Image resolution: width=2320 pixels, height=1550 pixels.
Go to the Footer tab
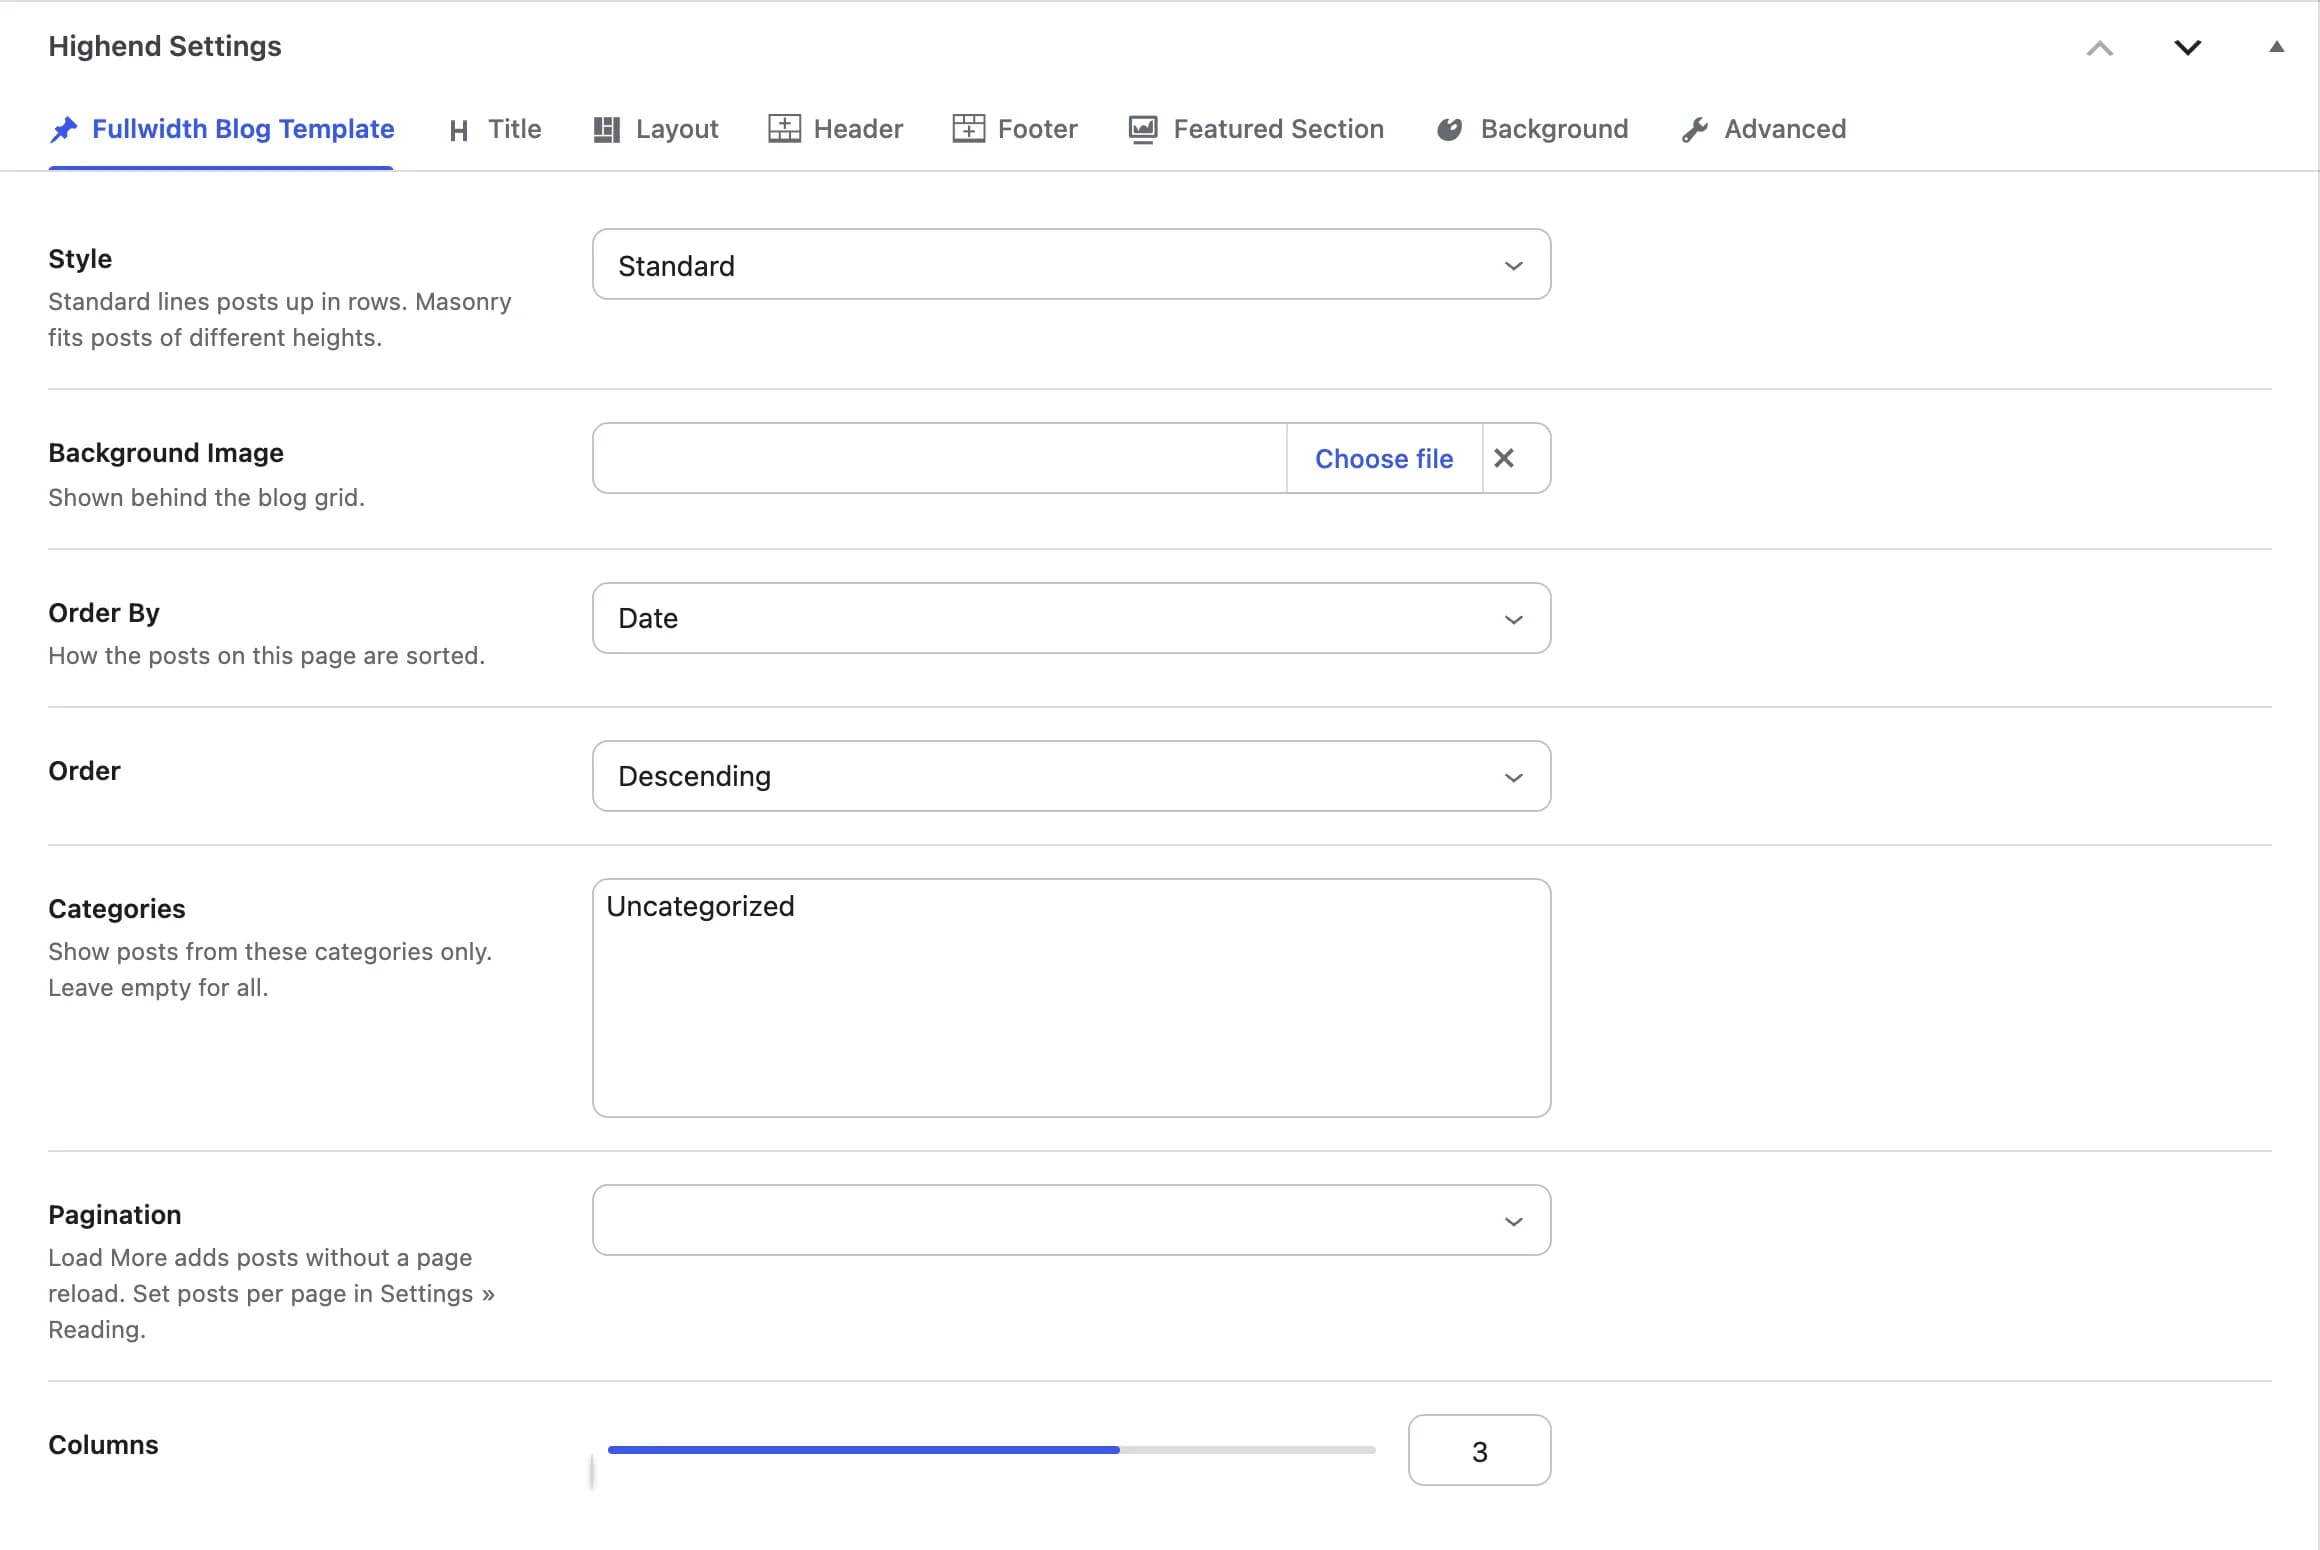click(x=1015, y=130)
